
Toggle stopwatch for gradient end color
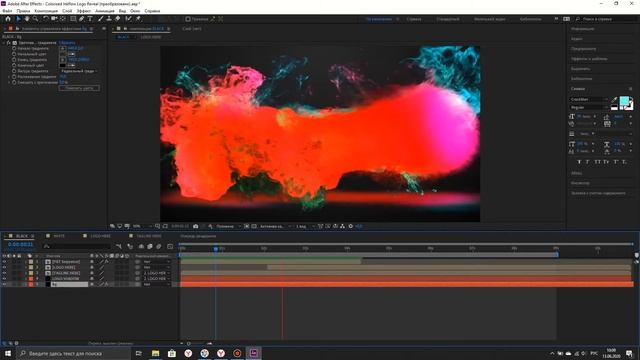(14, 65)
